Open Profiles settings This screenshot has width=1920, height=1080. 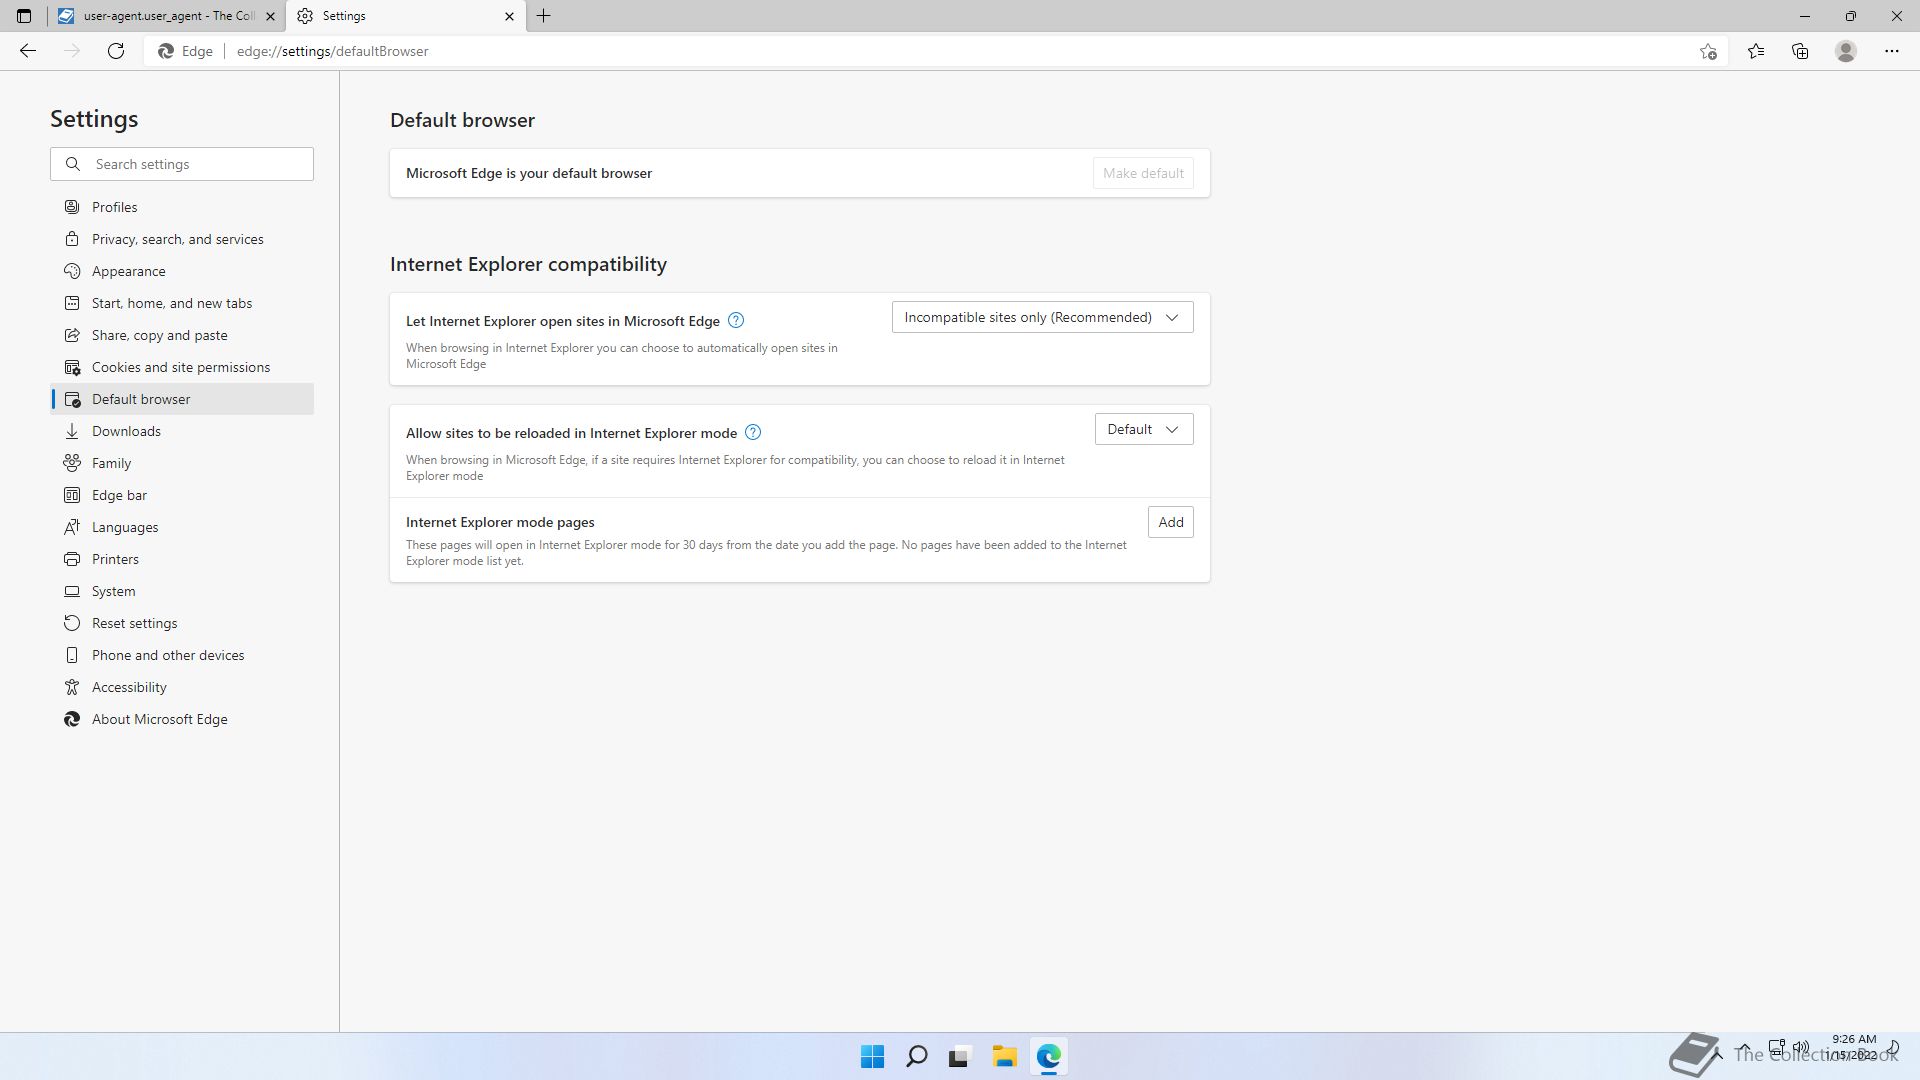[182, 207]
